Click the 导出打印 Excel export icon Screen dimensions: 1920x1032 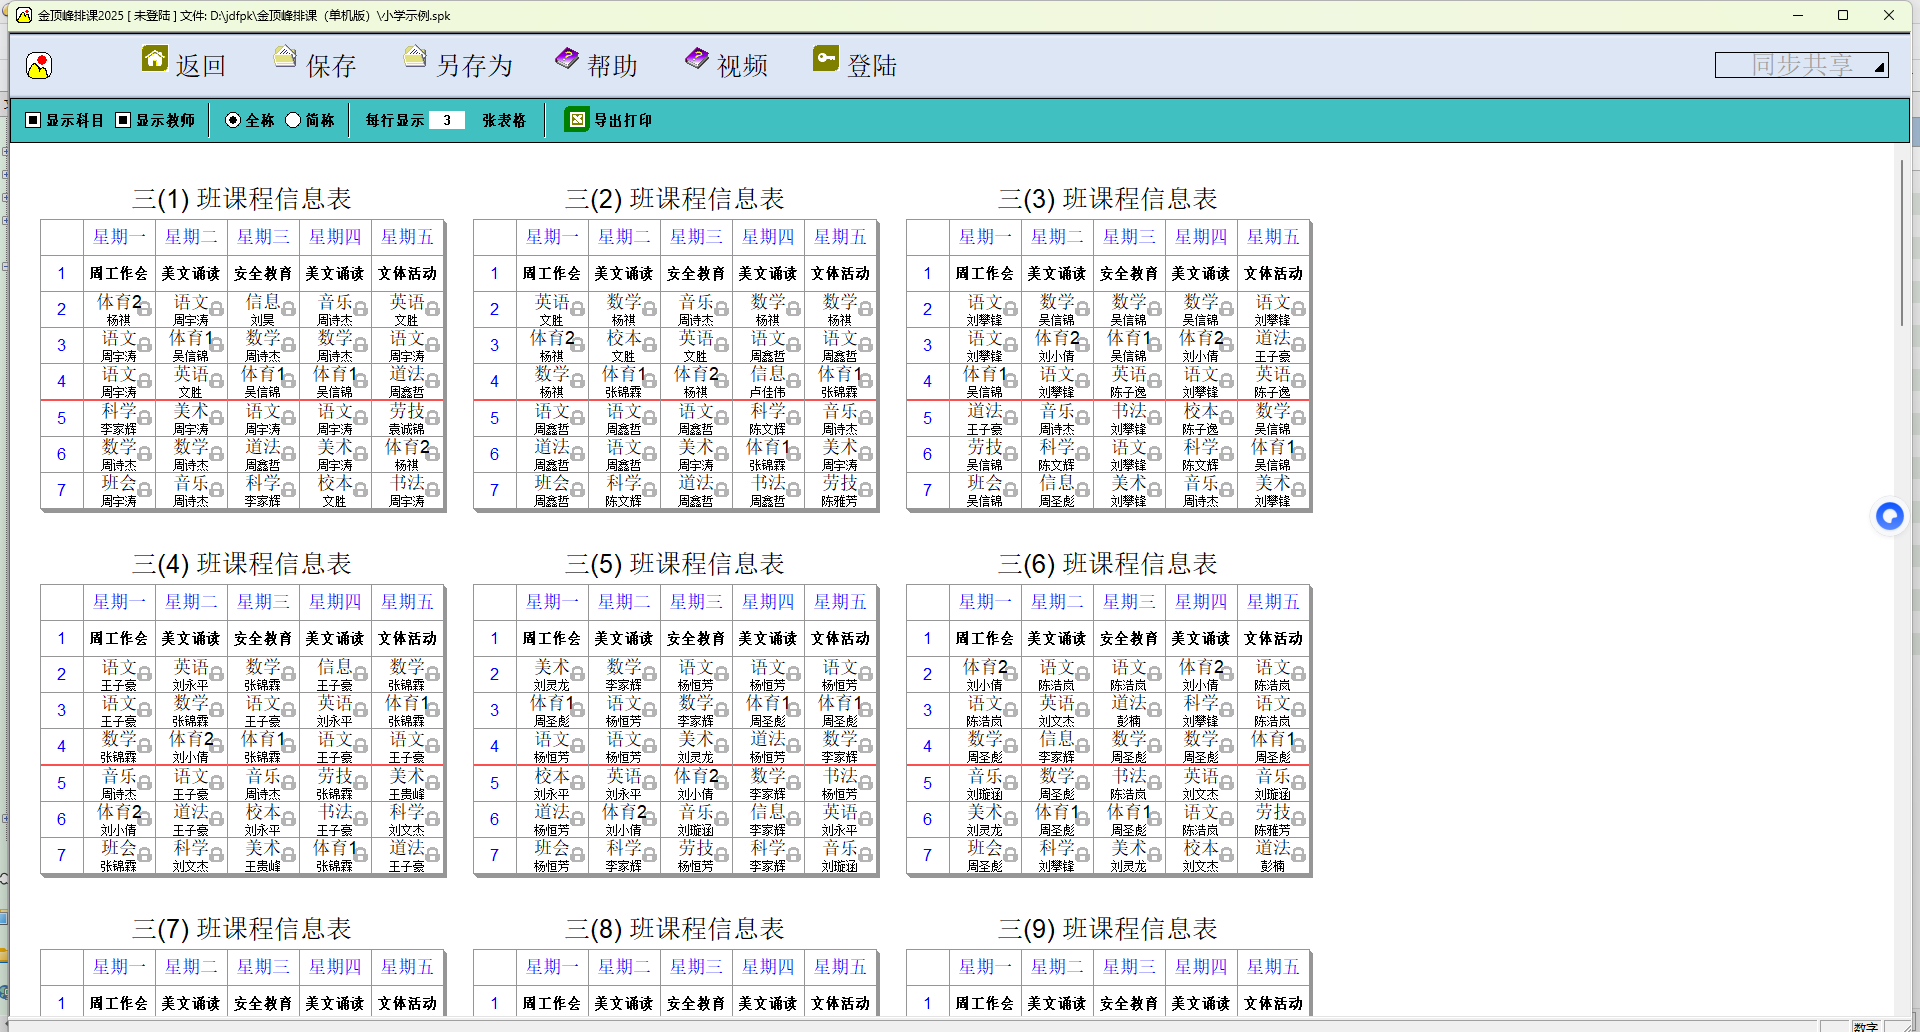coord(577,120)
